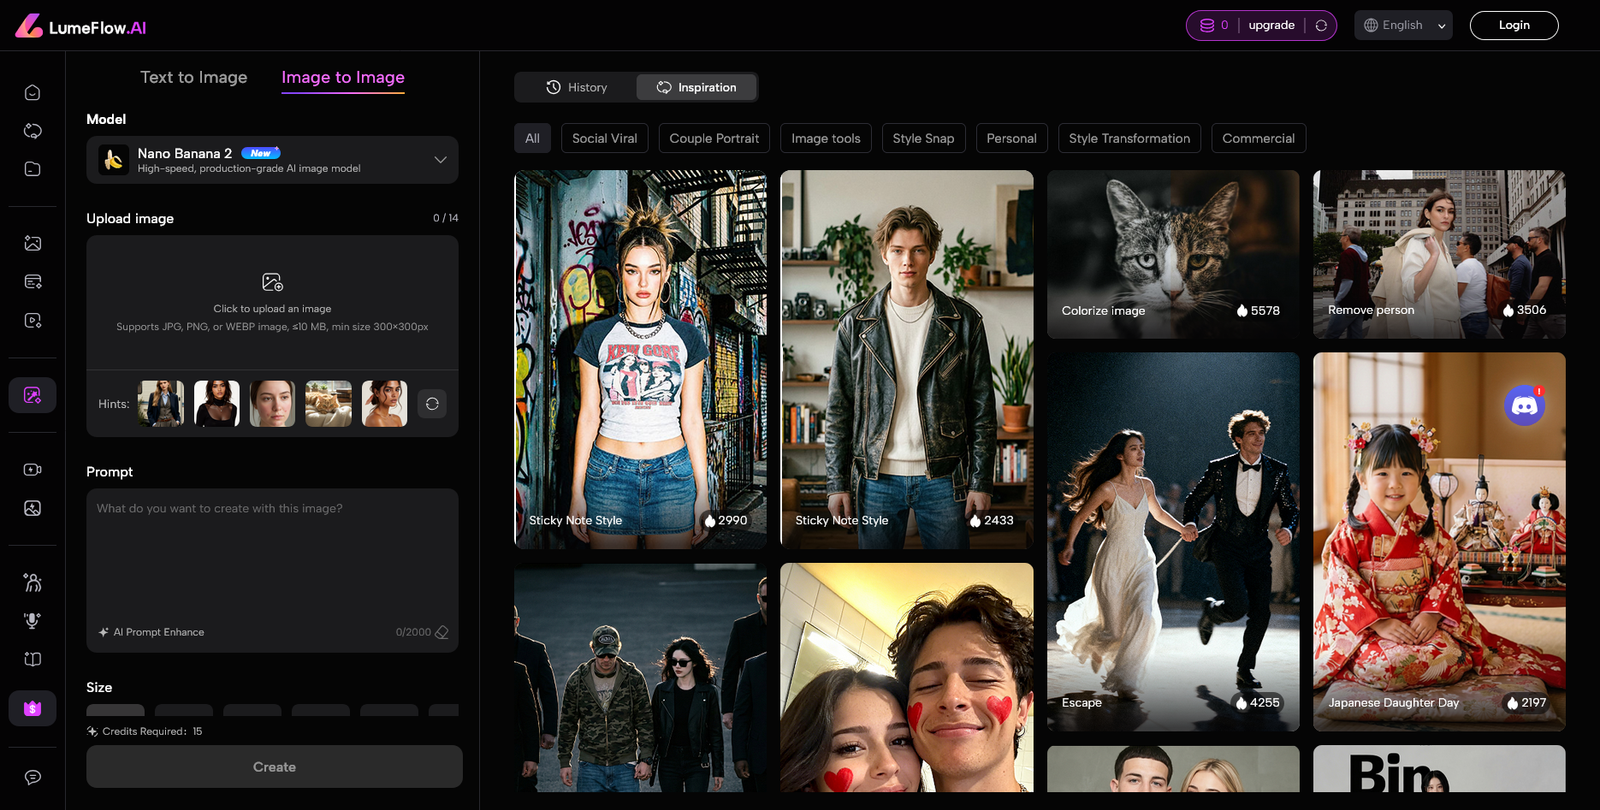Expand the Nano Banana 2 model dropdown
Viewport: 1600px width, 810px height.
440,160
